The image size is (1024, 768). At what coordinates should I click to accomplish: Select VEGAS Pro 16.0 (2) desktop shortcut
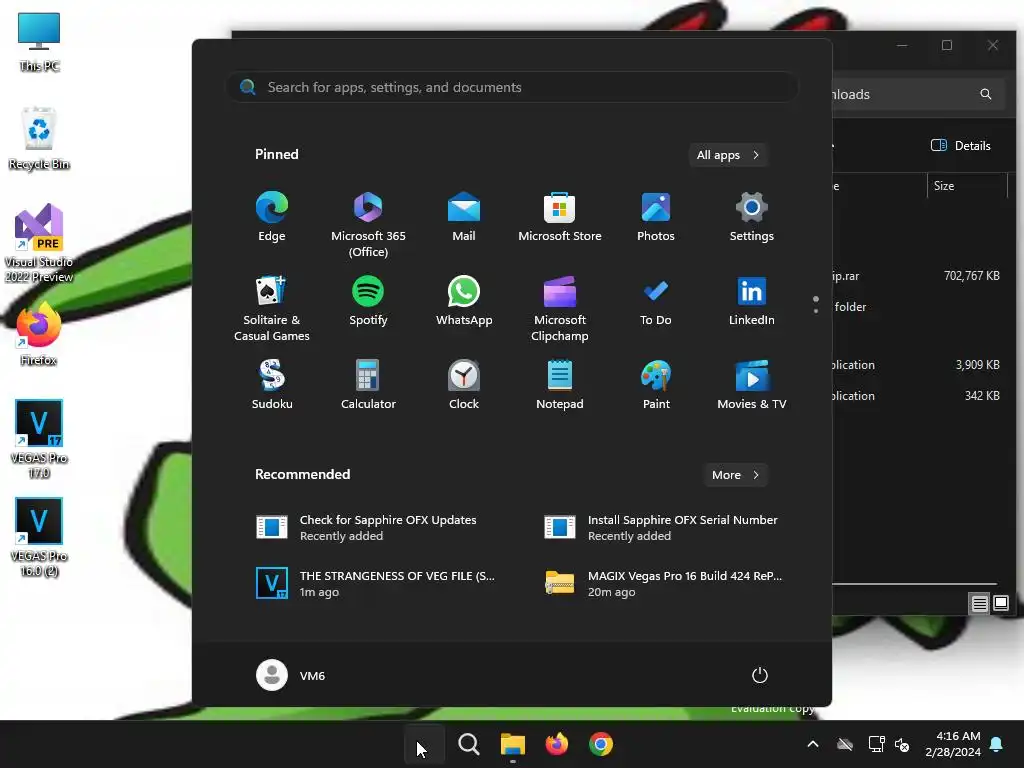[x=39, y=537]
